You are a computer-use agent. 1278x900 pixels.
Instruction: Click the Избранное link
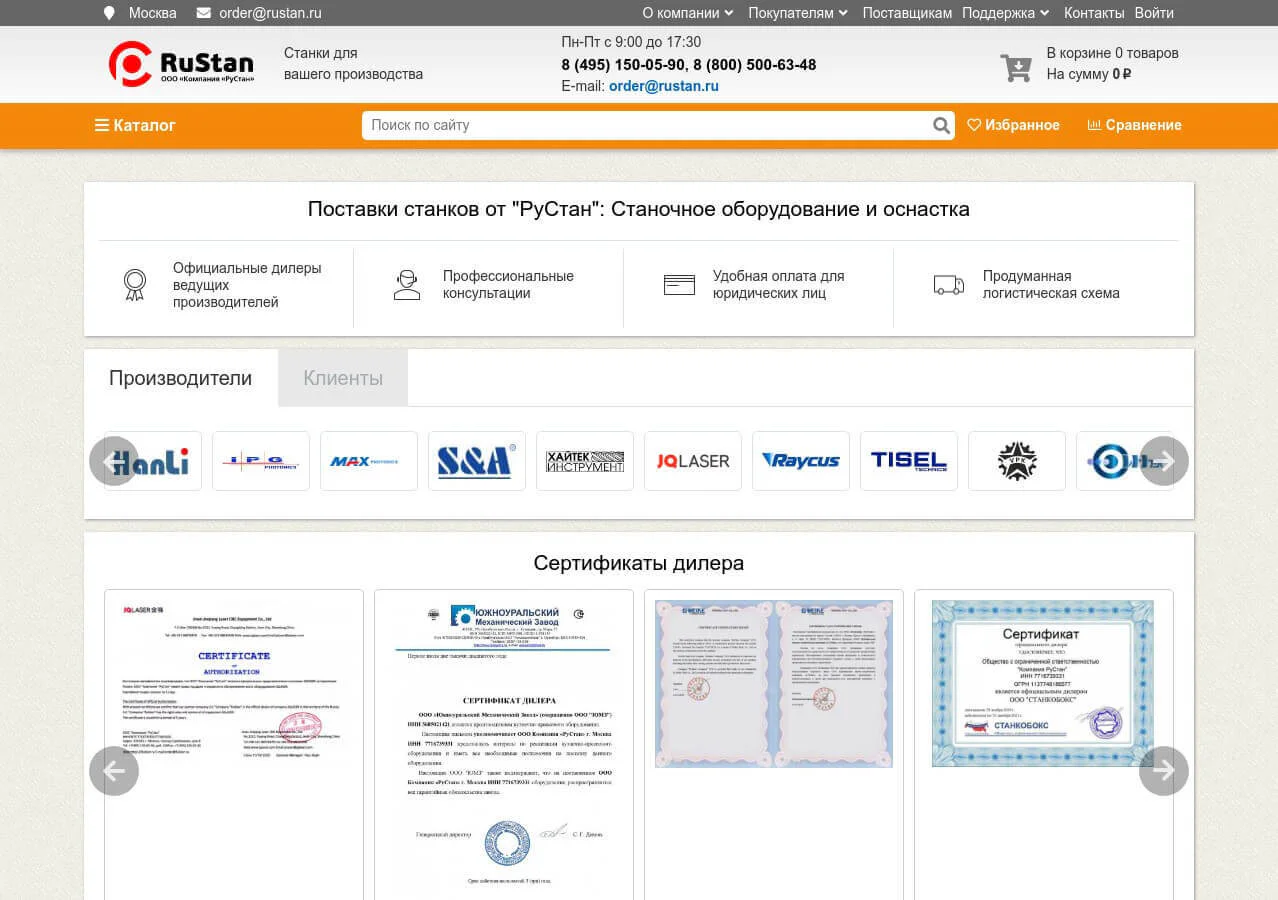pos(1013,125)
